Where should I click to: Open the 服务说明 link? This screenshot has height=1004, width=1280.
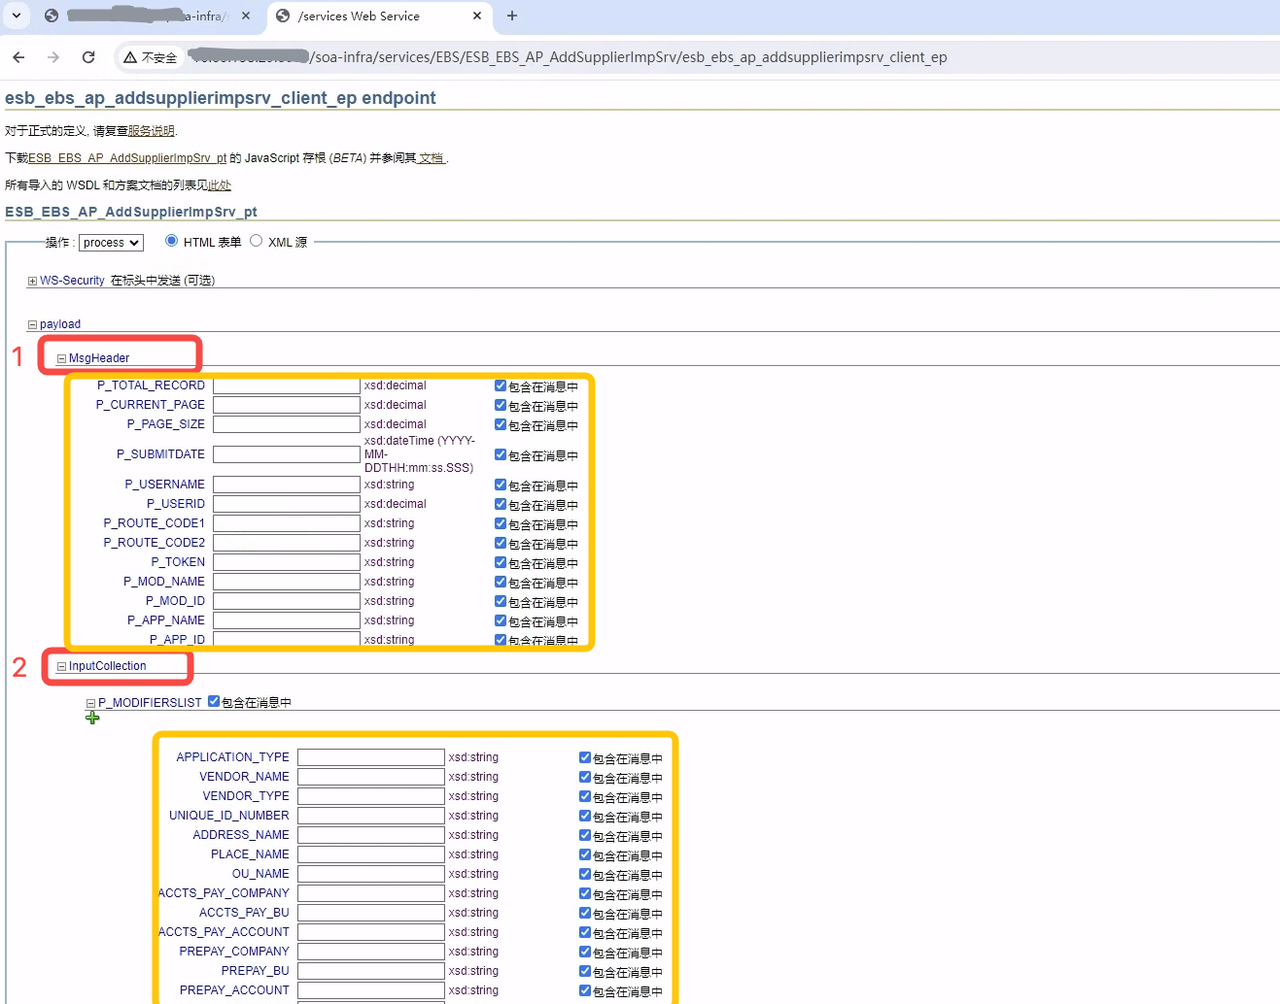click(151, 131)
